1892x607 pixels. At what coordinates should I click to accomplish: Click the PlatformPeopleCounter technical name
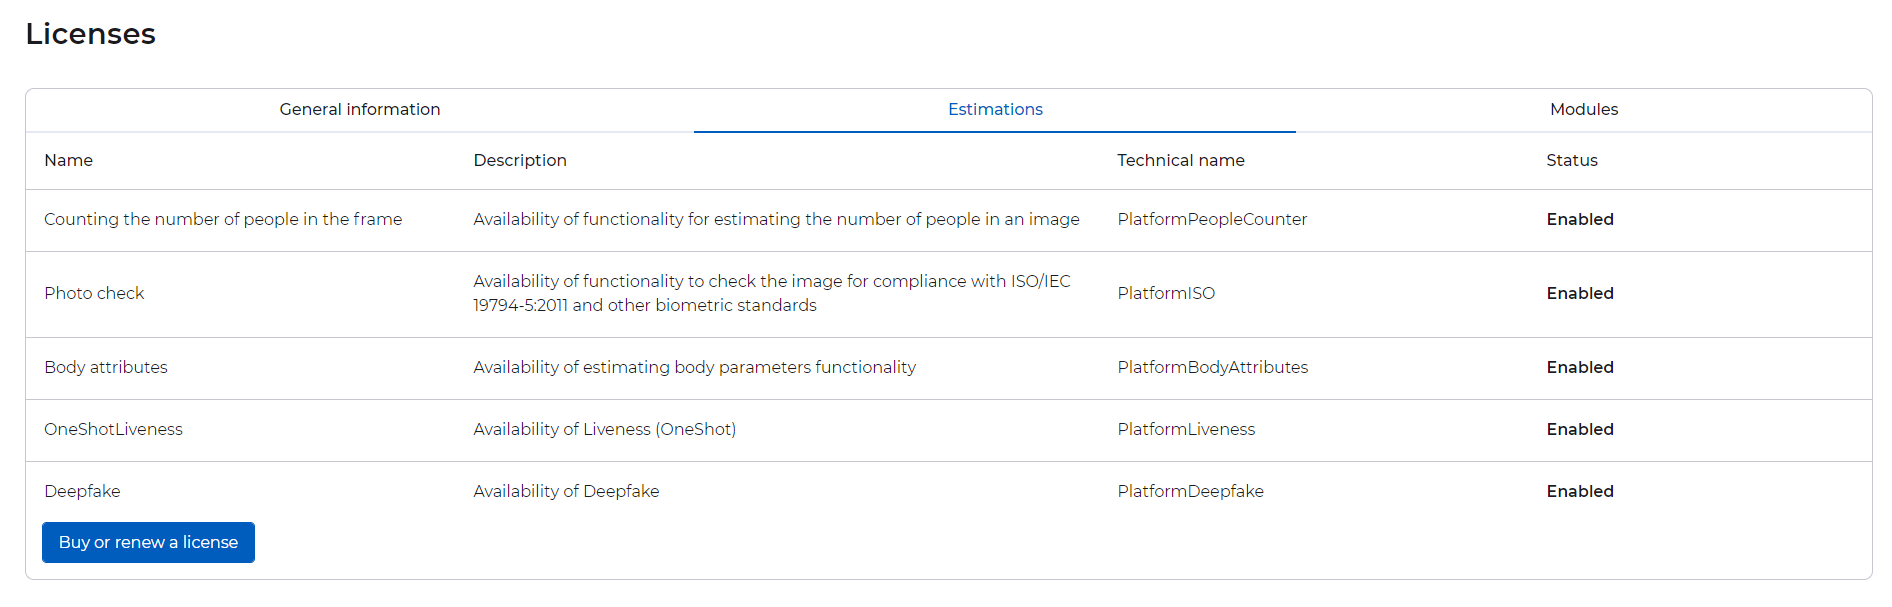(x=1212, y=220)
